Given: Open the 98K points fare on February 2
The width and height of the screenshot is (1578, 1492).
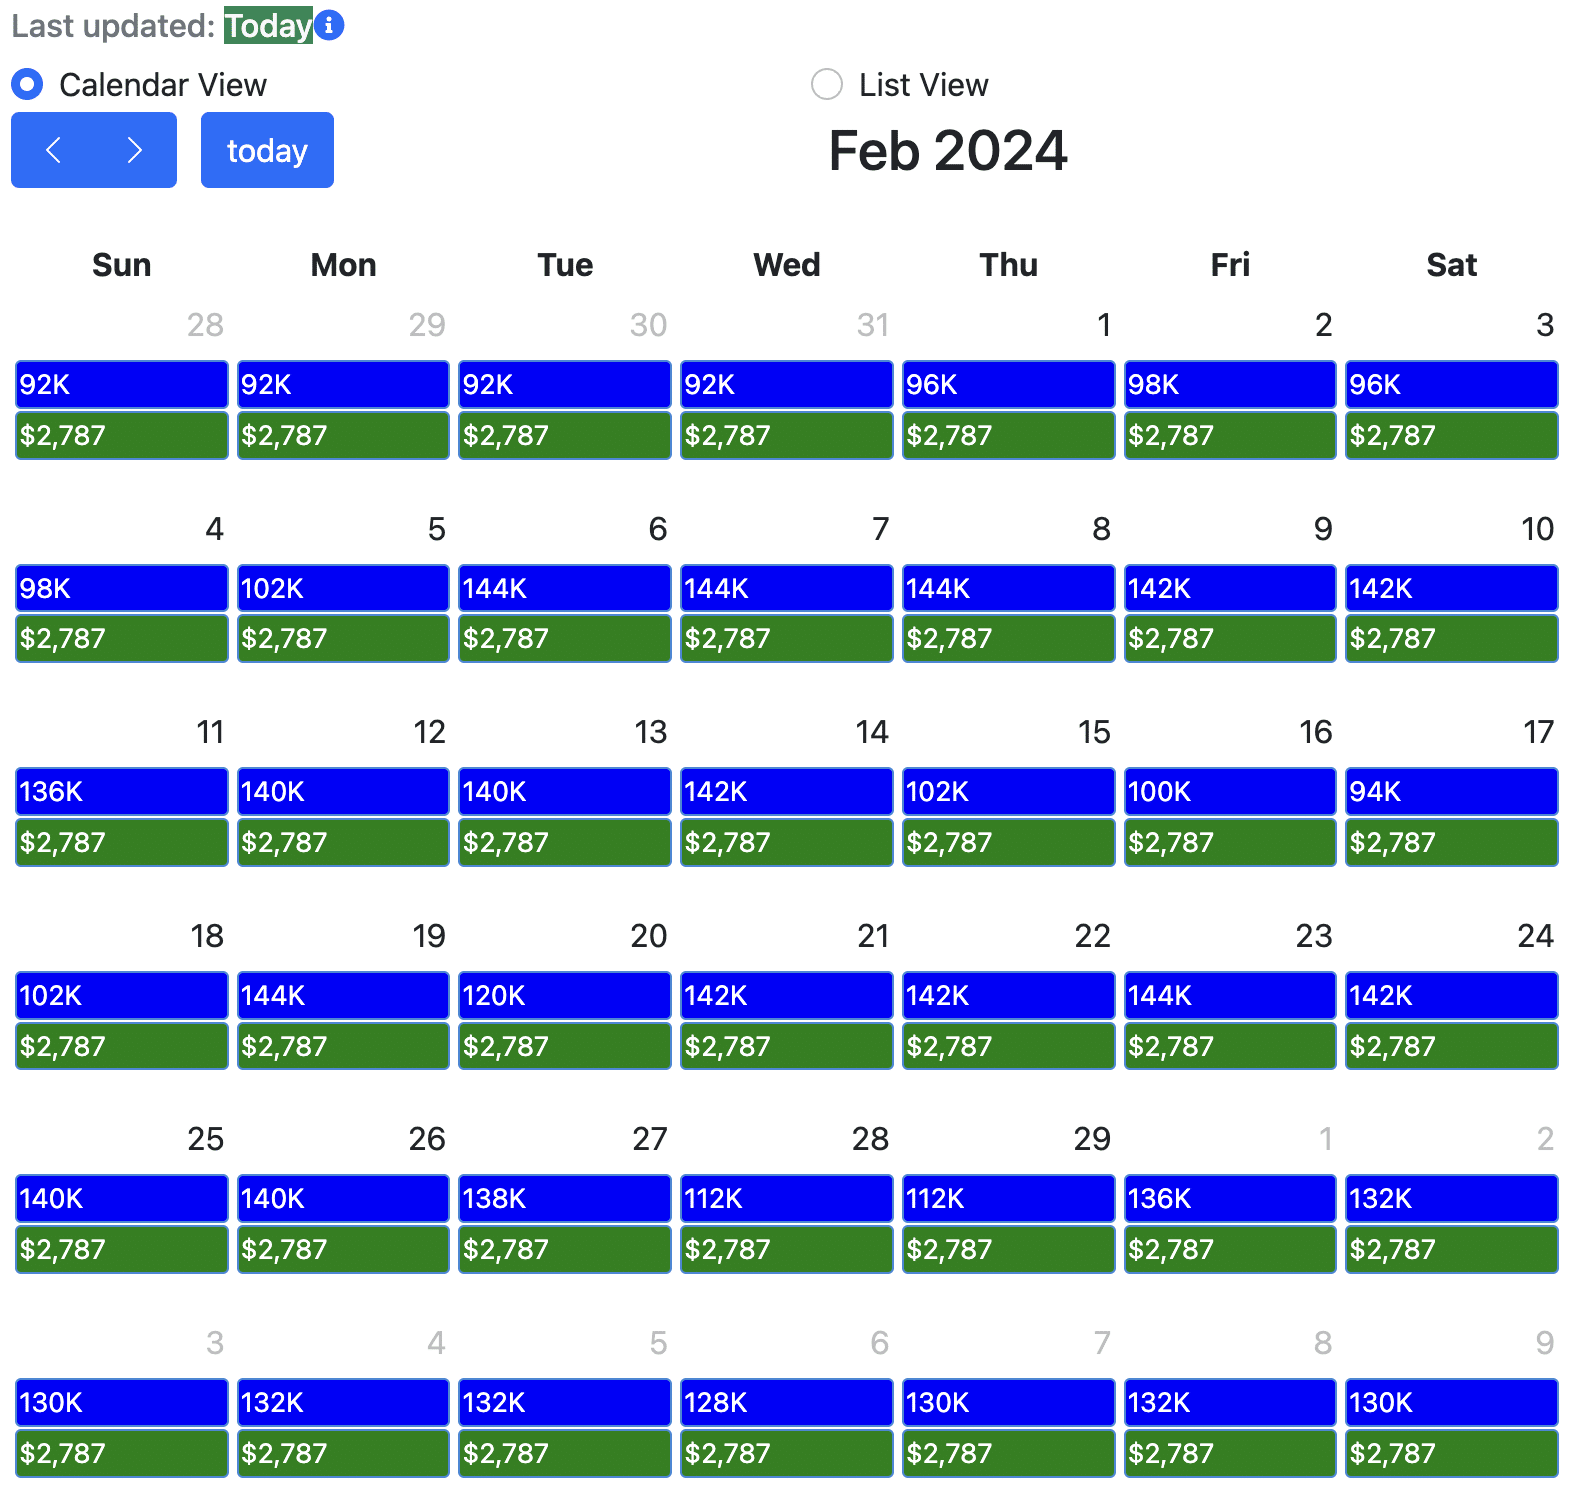Looking at the screenshot, I should tap(1230, 384).
